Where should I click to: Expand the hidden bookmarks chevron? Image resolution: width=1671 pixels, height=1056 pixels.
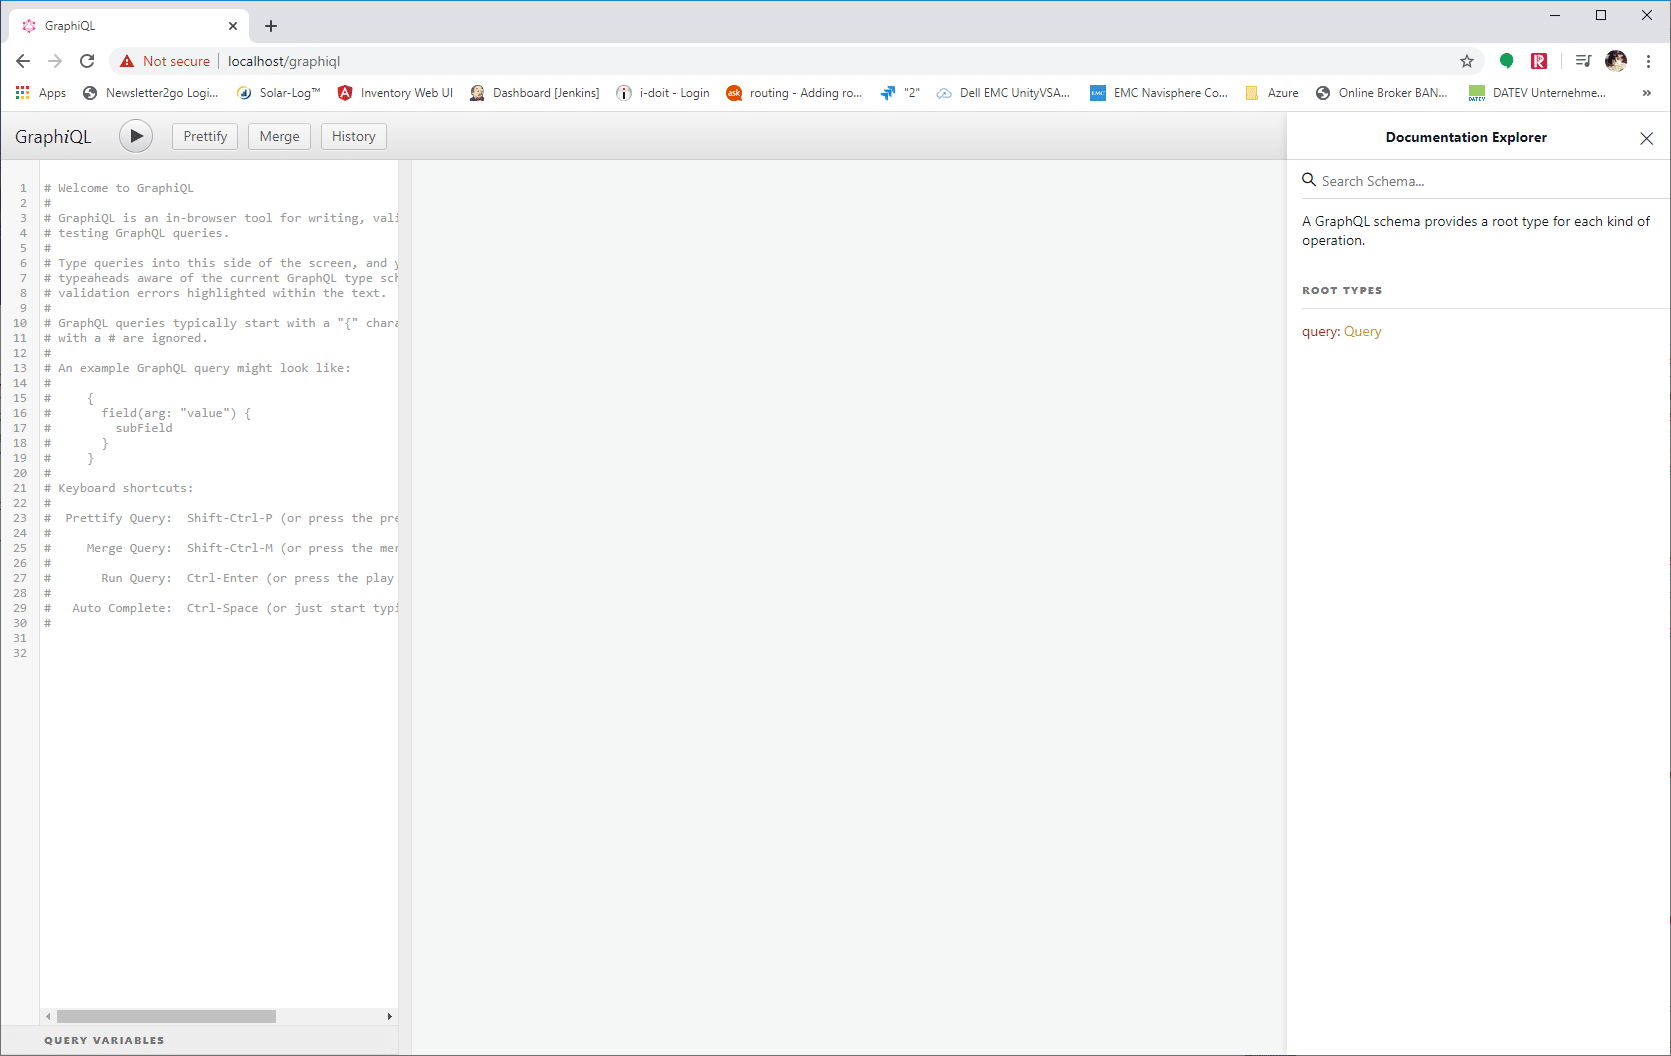[x=1647, y=92]
